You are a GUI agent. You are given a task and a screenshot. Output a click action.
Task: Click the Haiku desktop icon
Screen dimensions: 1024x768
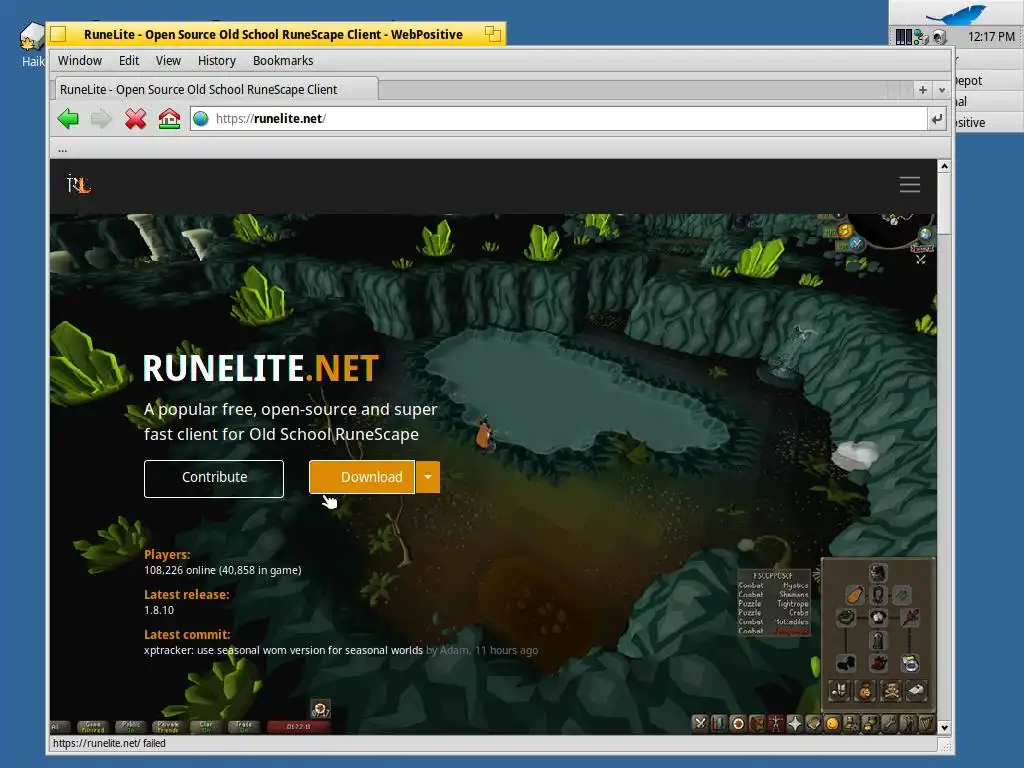[x=32, y=44]
